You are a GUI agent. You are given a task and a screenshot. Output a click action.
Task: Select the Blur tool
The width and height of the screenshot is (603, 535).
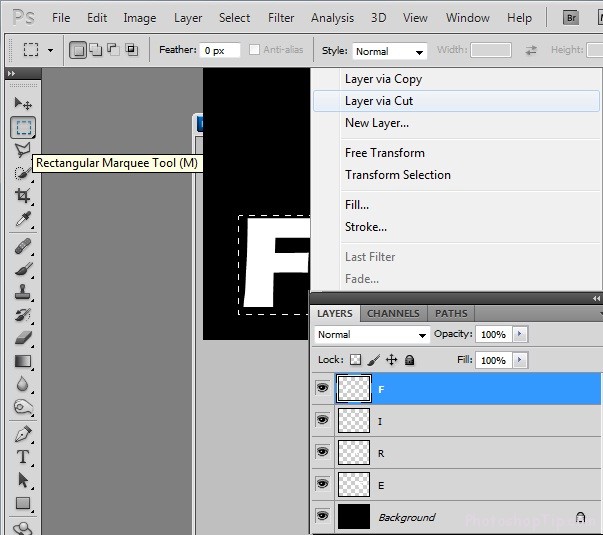[23, 384]
